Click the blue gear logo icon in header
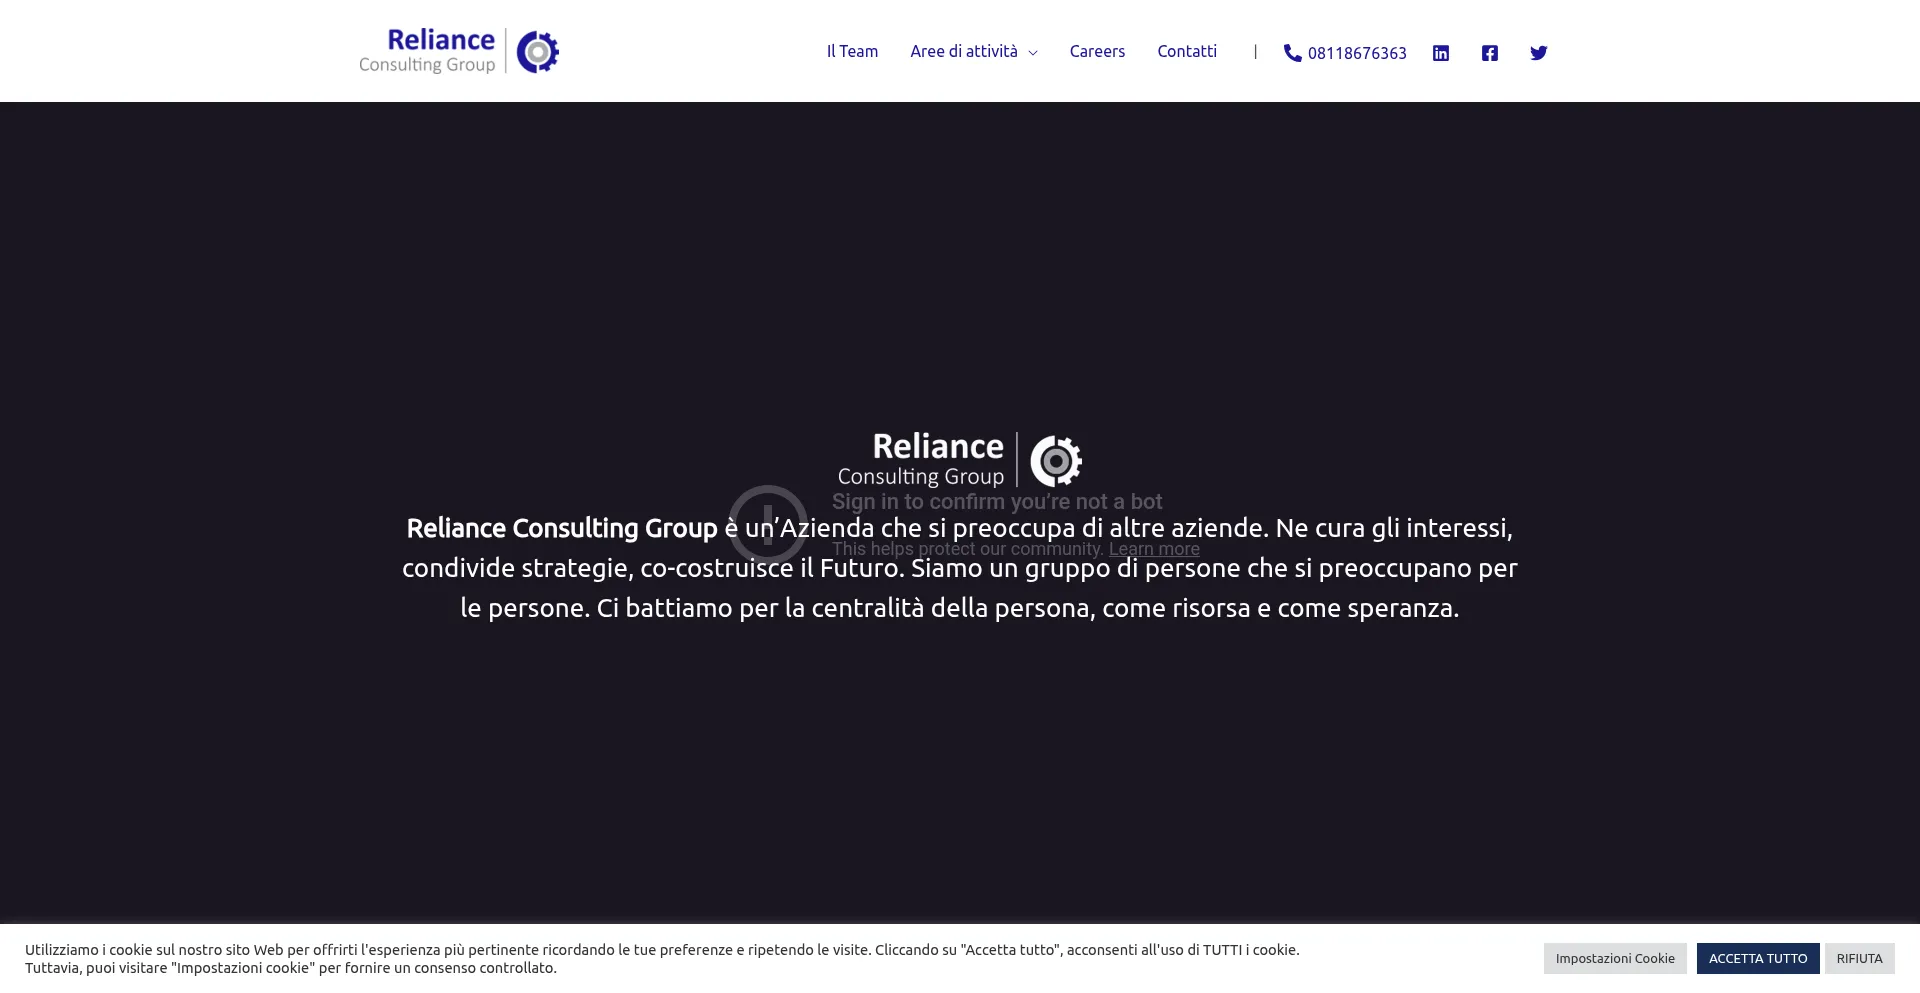The height and width of the screenshot is (993, 1920). (x=537, y=52)
